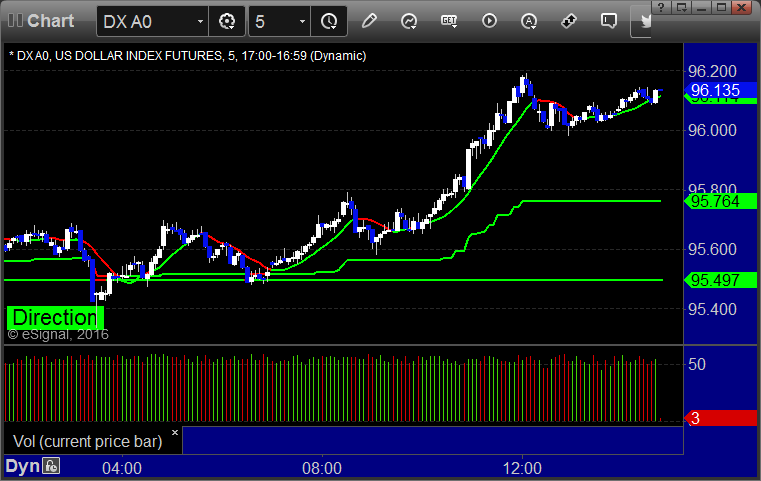This screenshot has width=761, height=481.
Task: Click the trading arrows icon in toolbar
Action: pyautogui.click(x=569, y=21)
